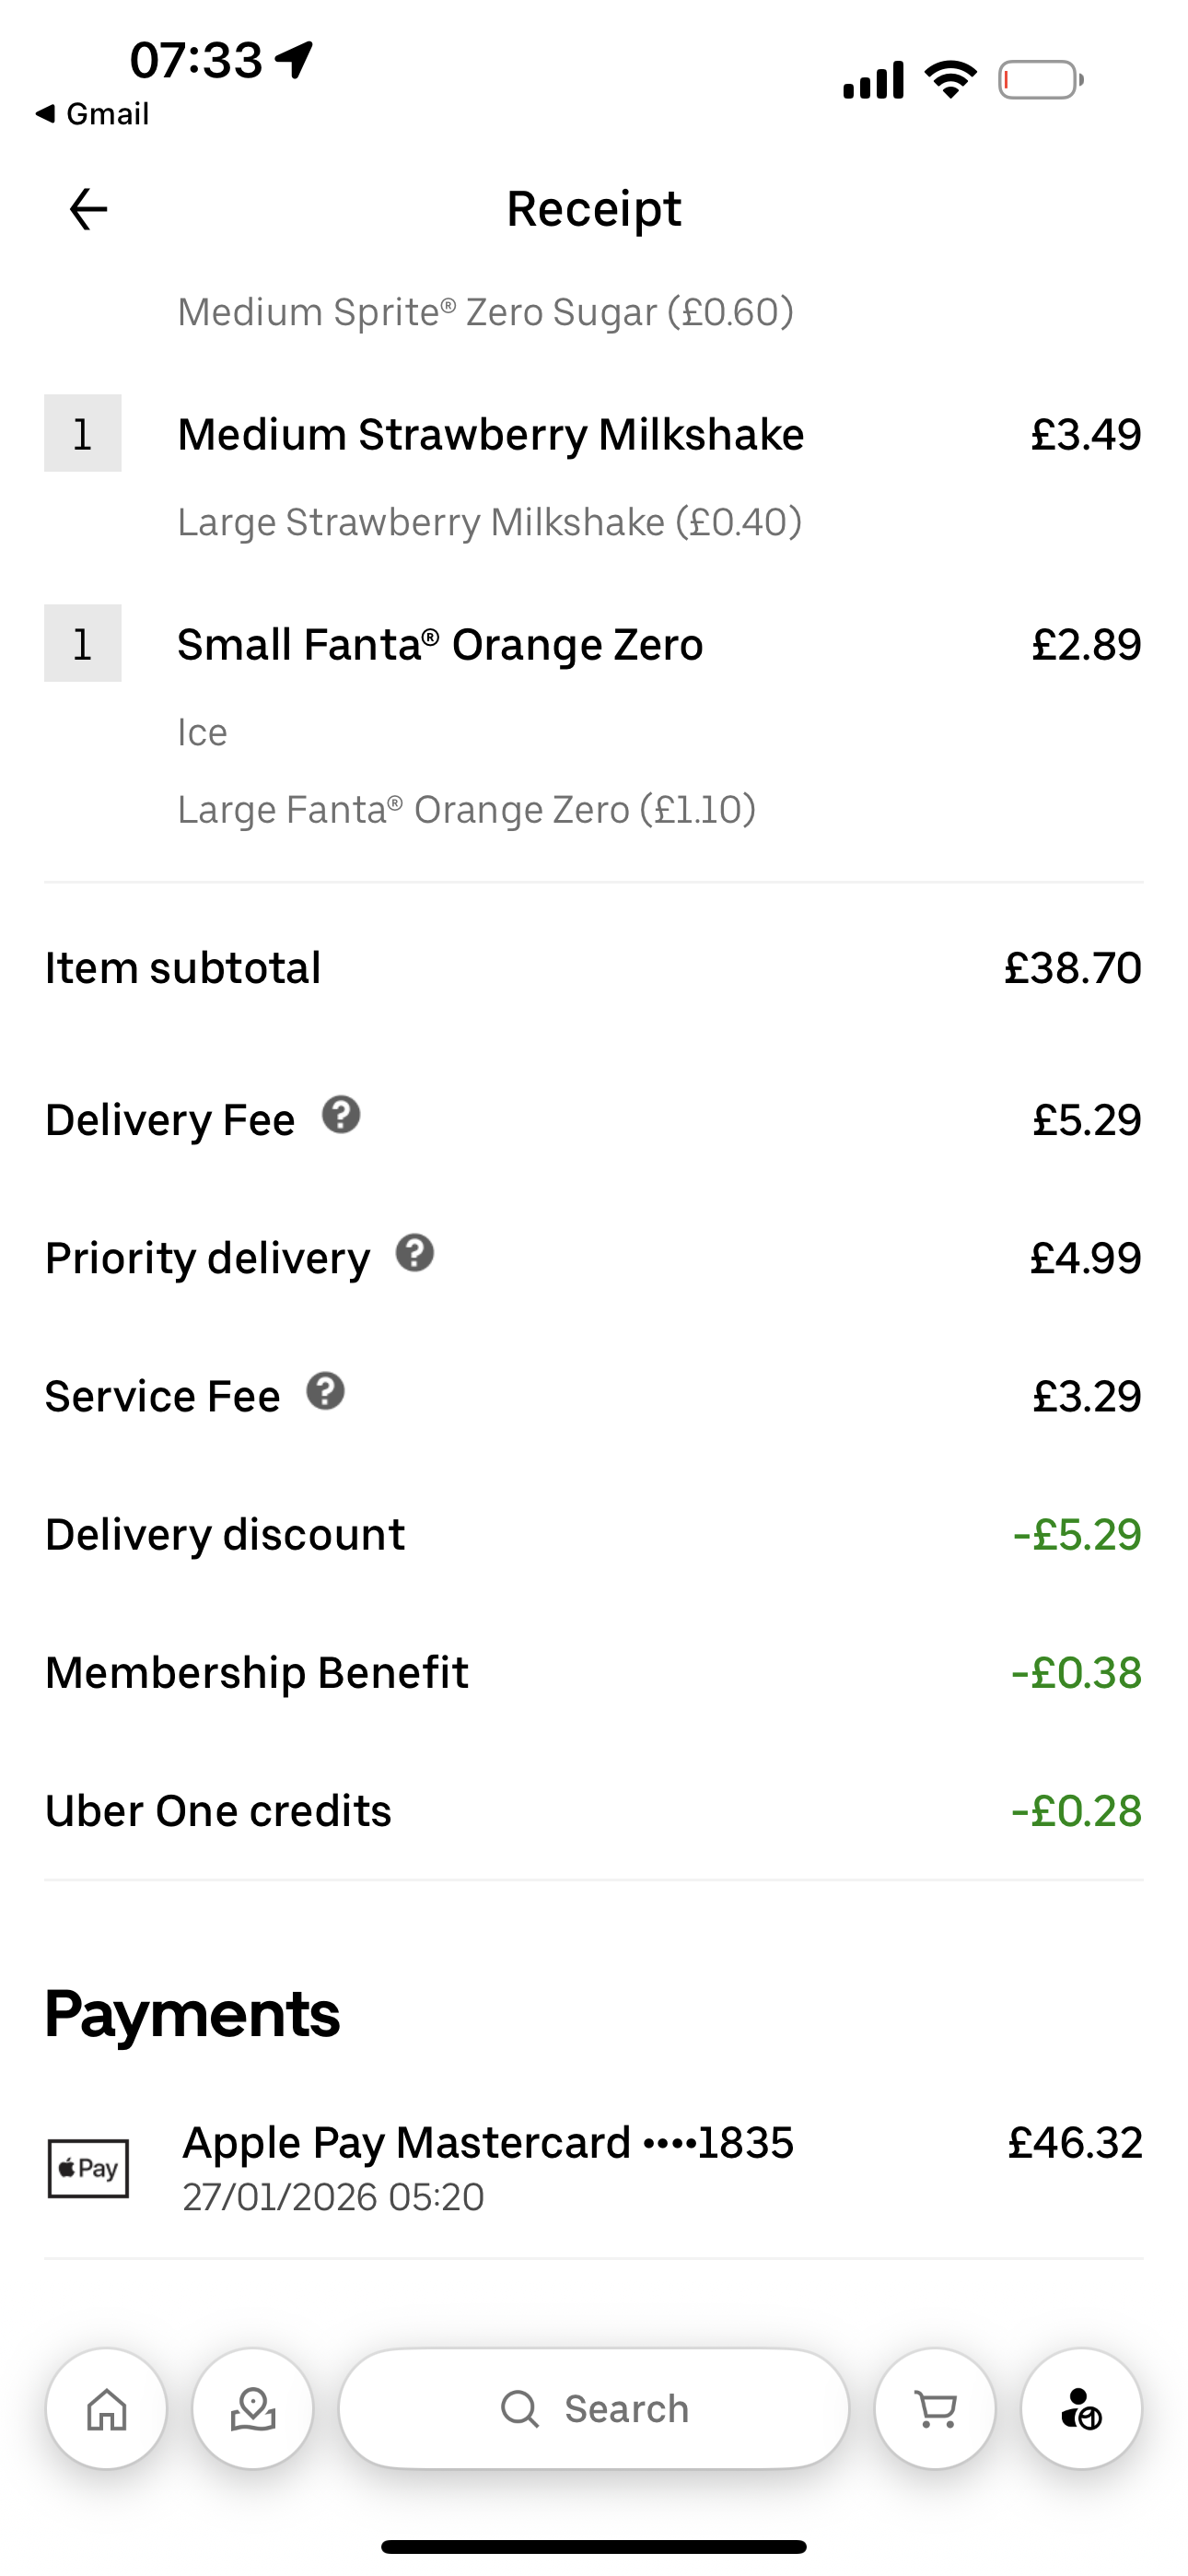Tap the Small Fanta Orange Zero item
The width and height of the screenshot is (1188, 2576).
click(440, 645)
